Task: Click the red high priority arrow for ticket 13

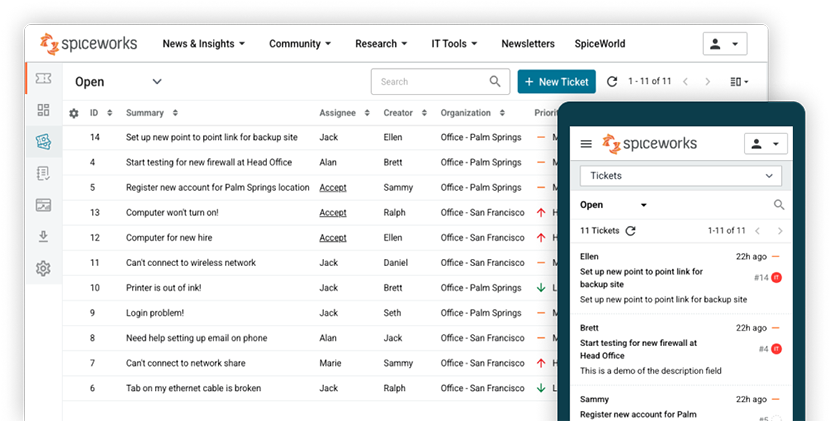Action: (541, 212)
